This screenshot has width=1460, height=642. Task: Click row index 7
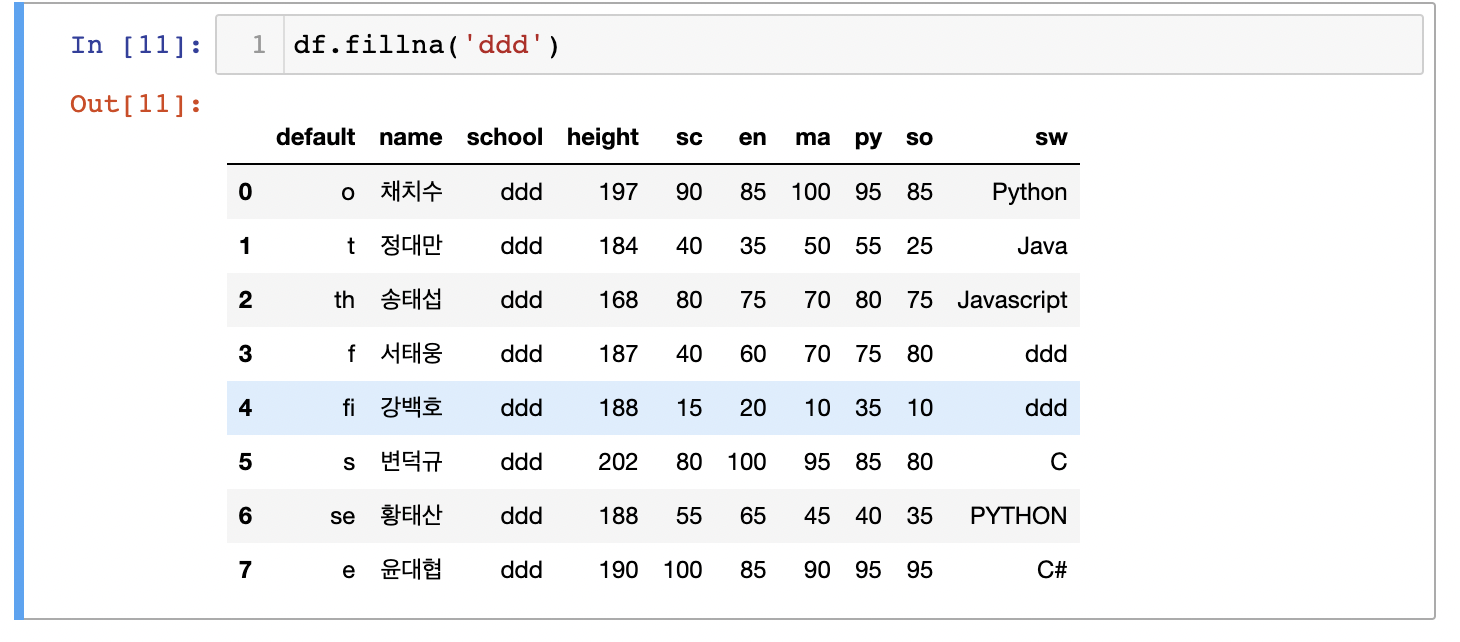[245, 570]
